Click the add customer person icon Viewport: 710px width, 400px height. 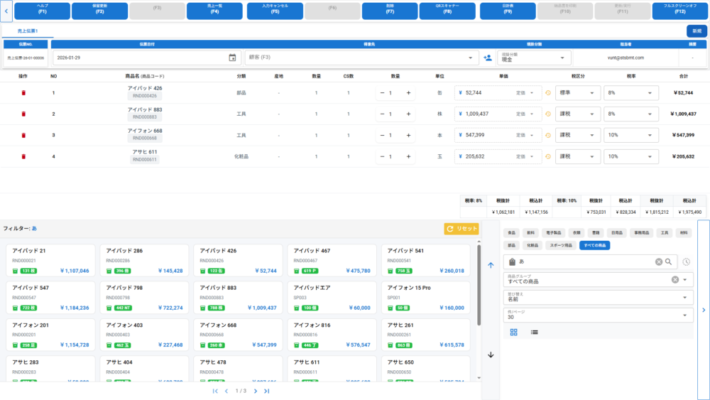(487, 57)
